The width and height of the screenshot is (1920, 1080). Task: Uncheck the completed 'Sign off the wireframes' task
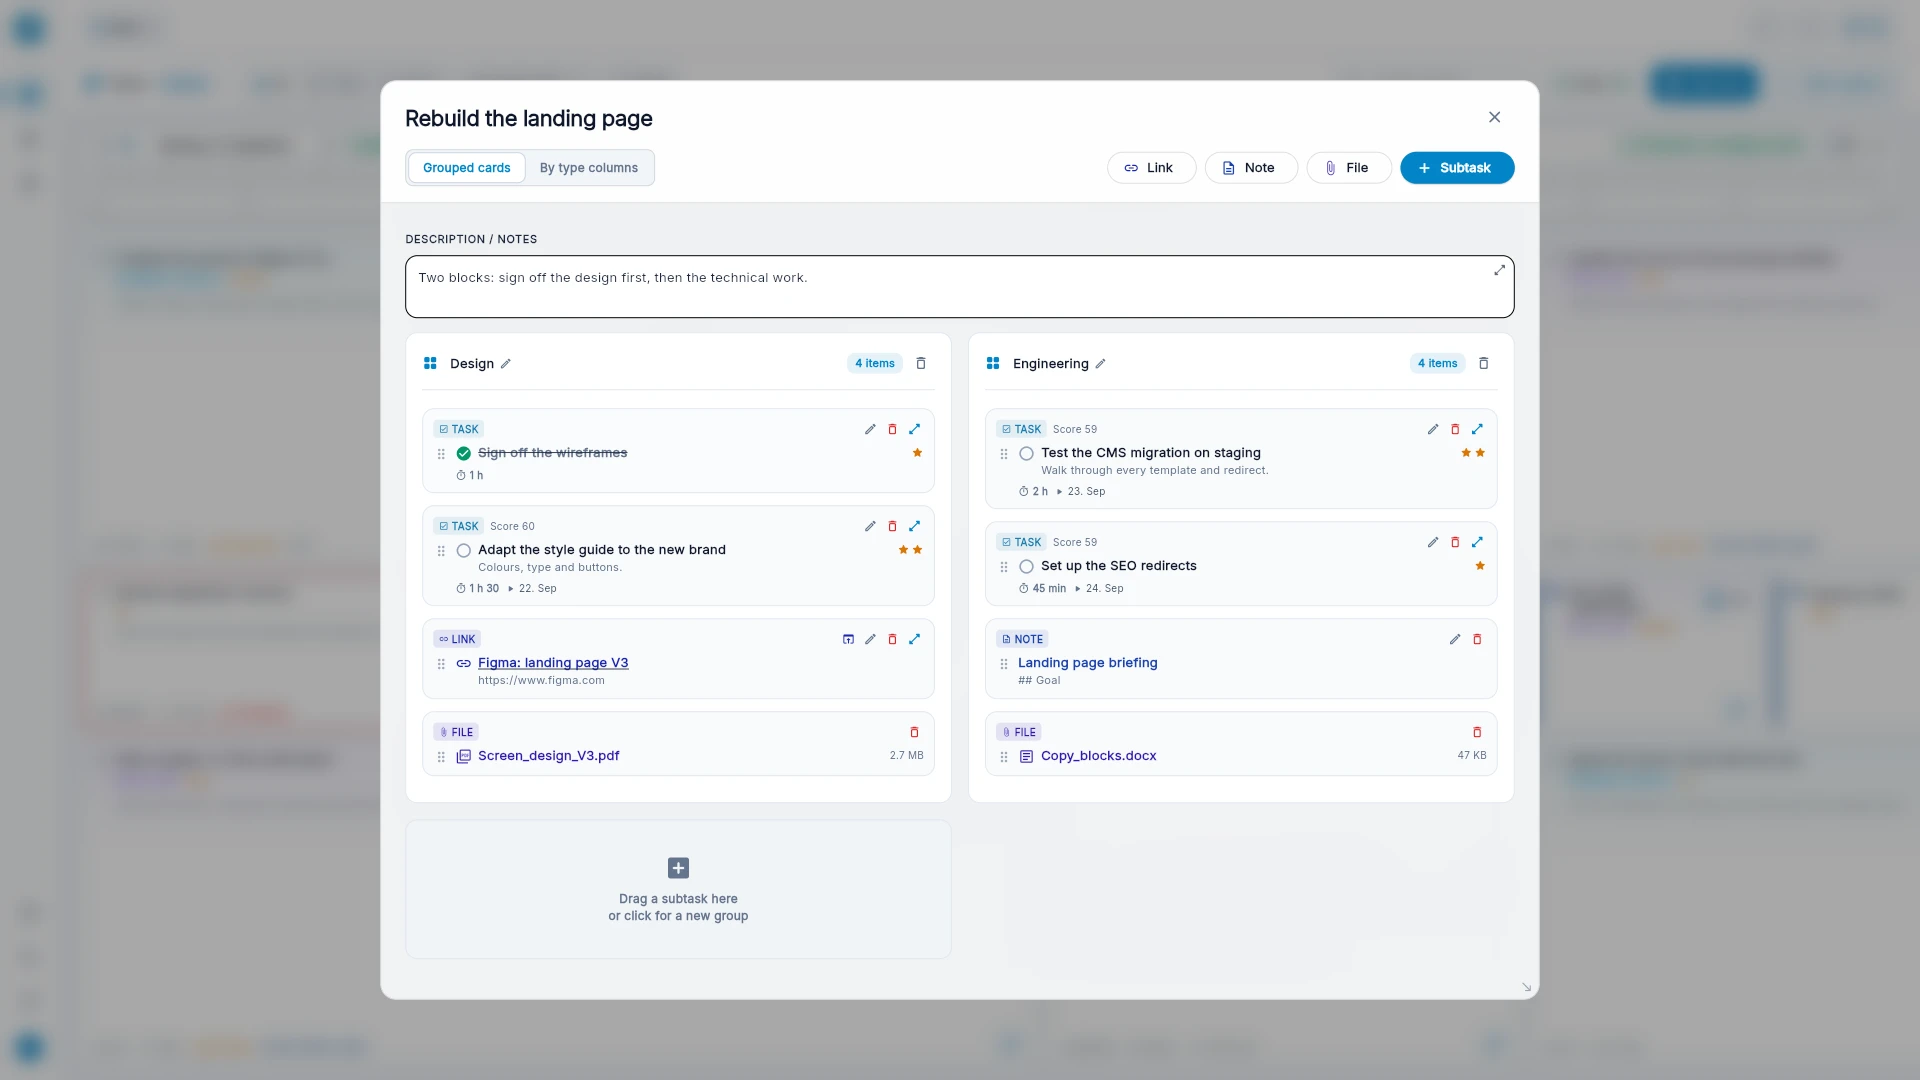(x=464, y=453)
